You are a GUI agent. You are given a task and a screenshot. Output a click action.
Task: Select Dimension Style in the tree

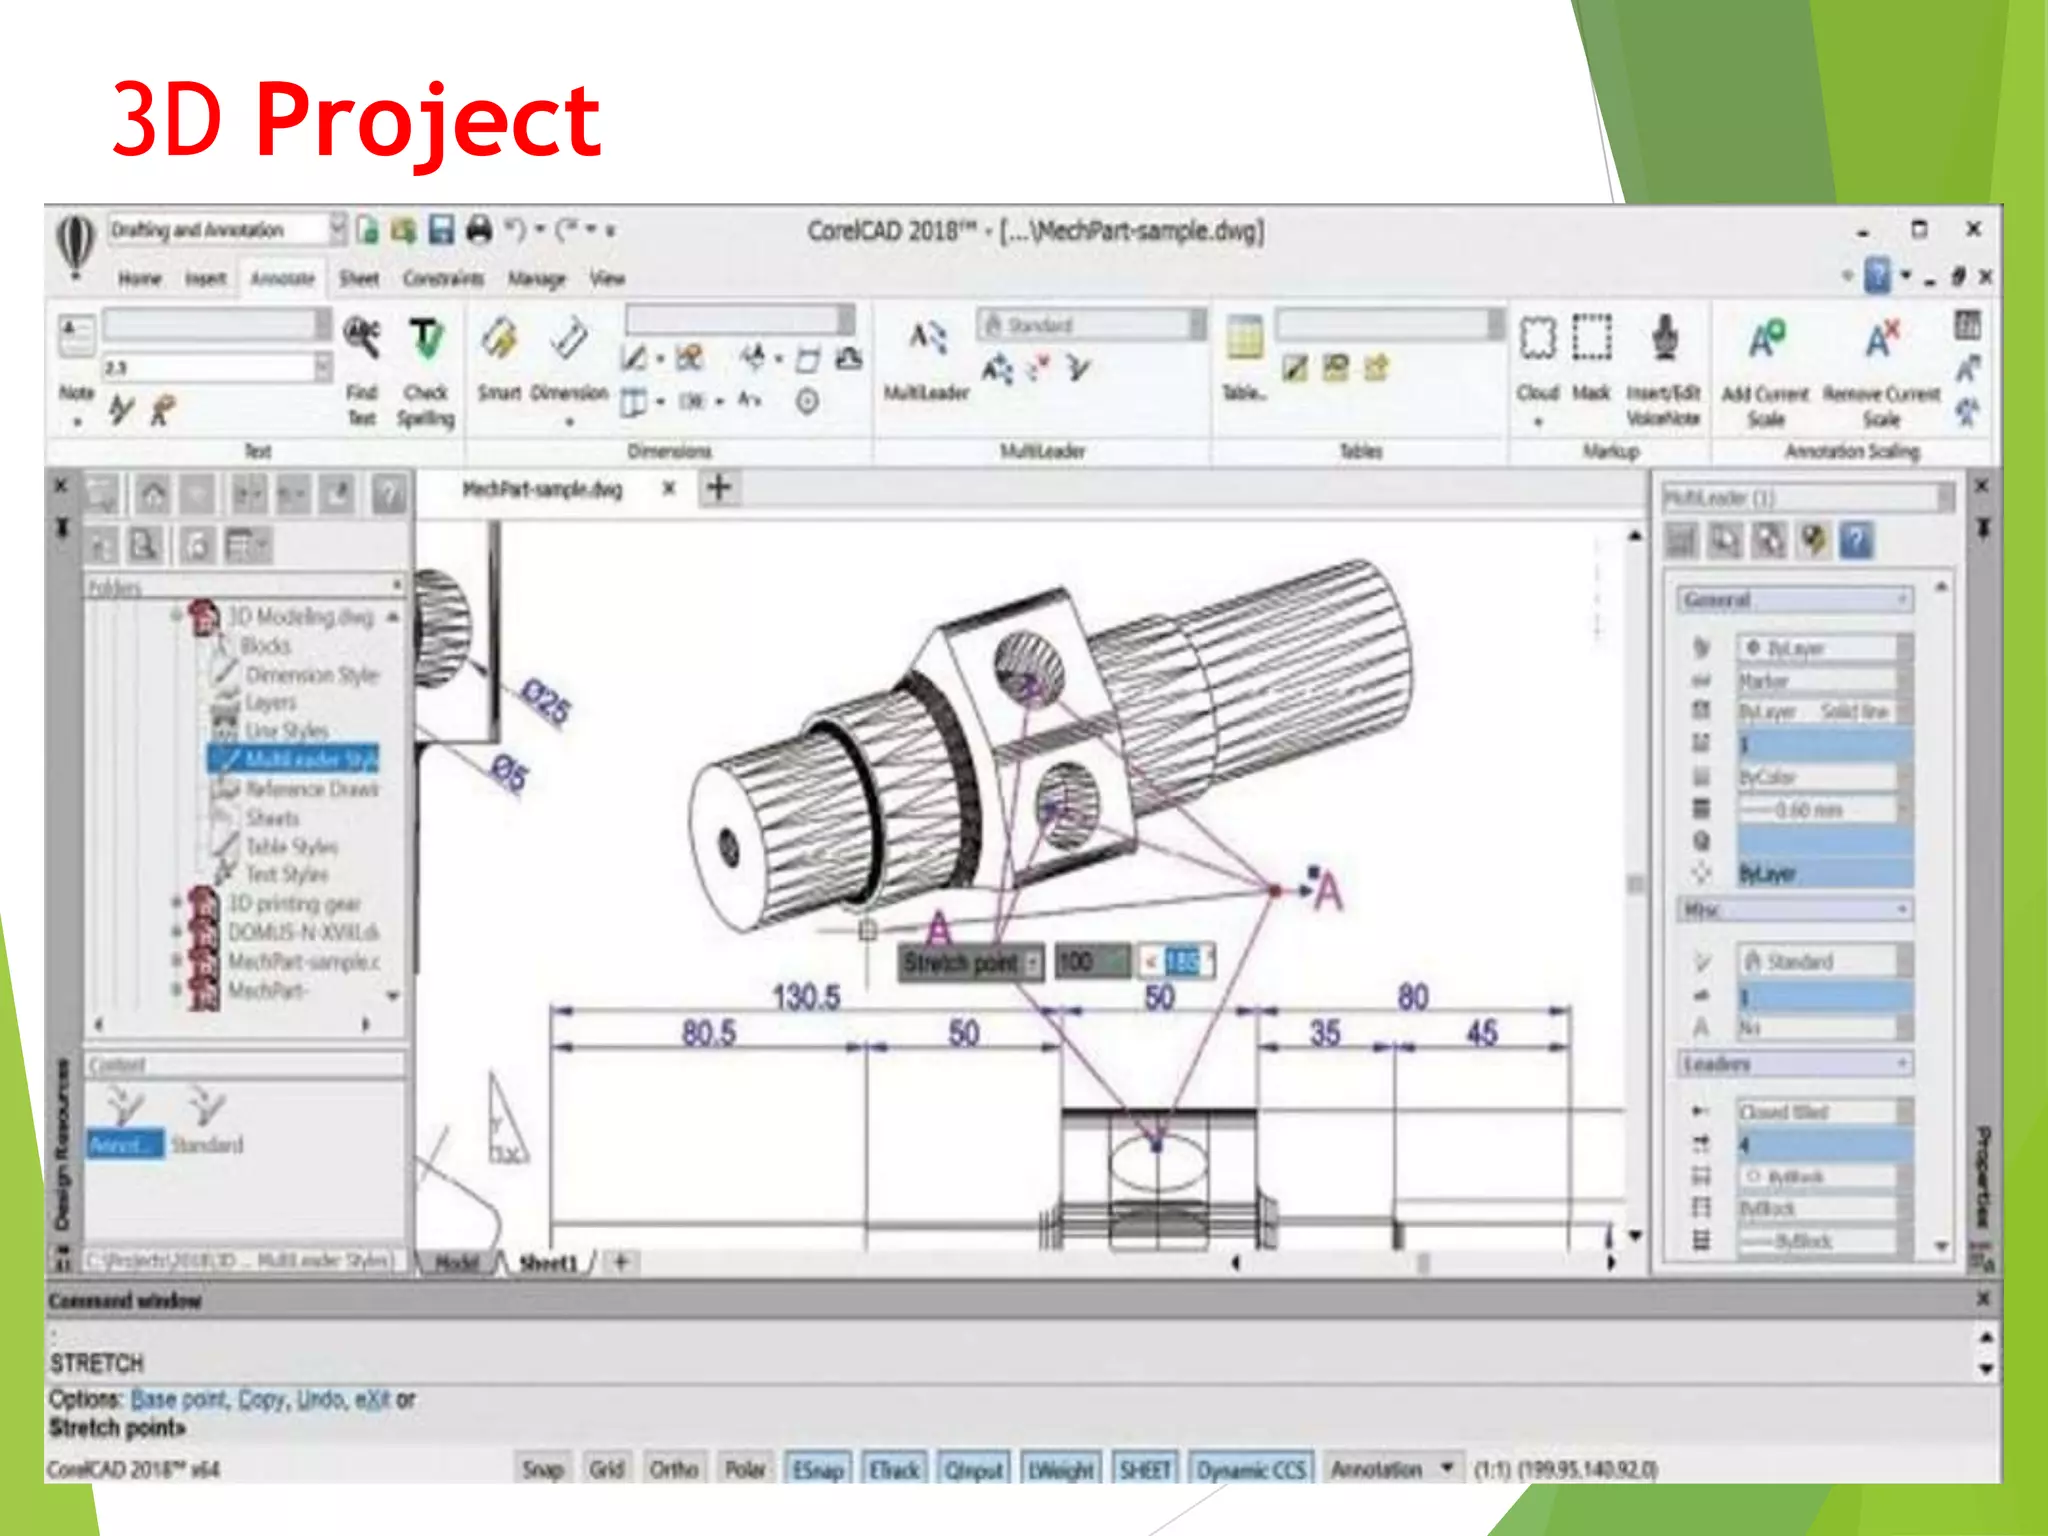pos(312,675)
